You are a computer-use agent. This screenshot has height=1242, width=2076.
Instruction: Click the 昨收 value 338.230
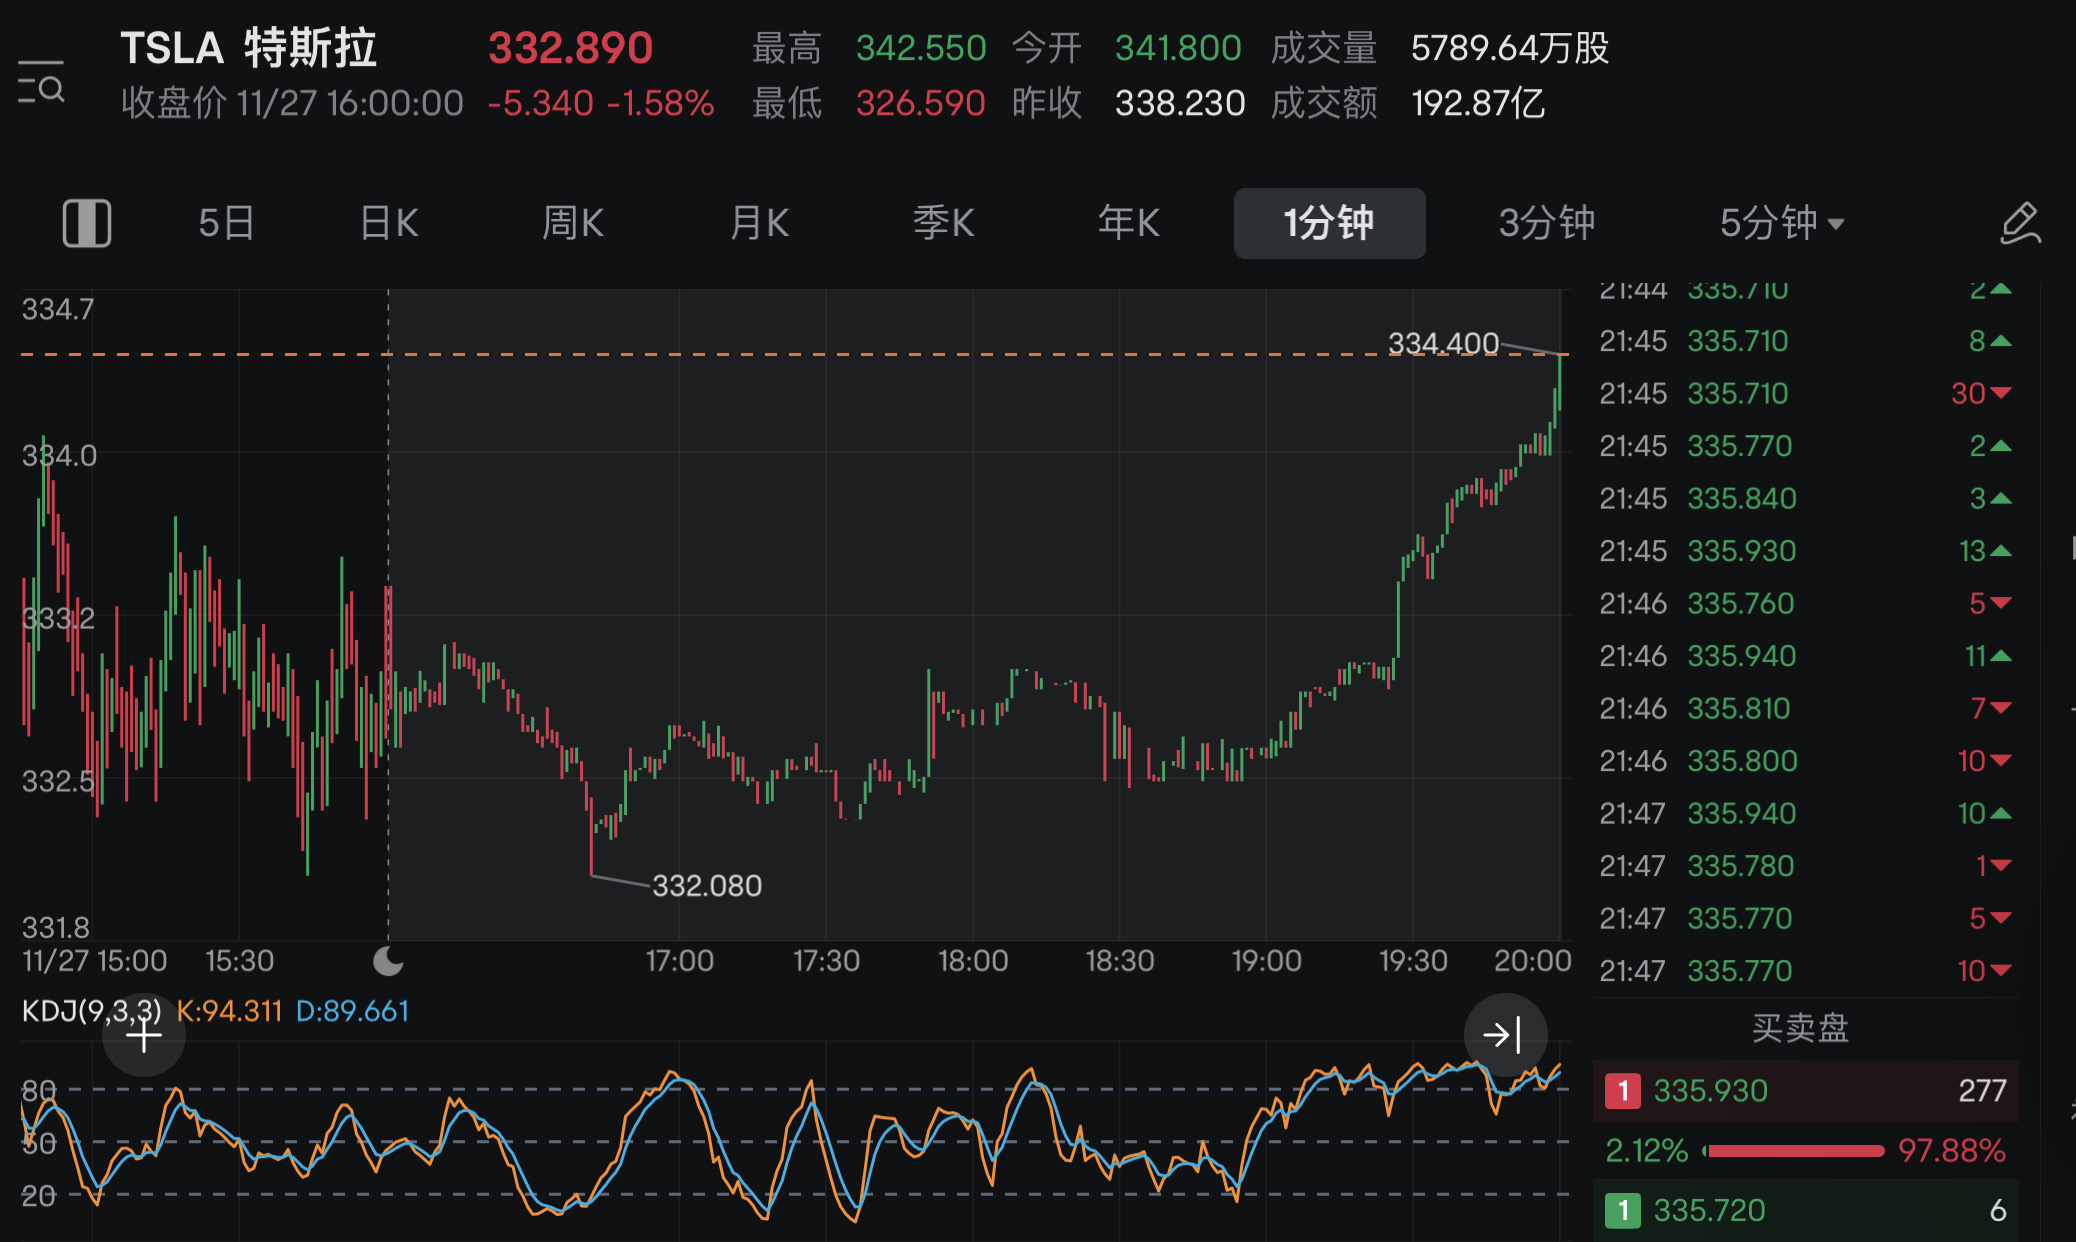(1180, 103)
